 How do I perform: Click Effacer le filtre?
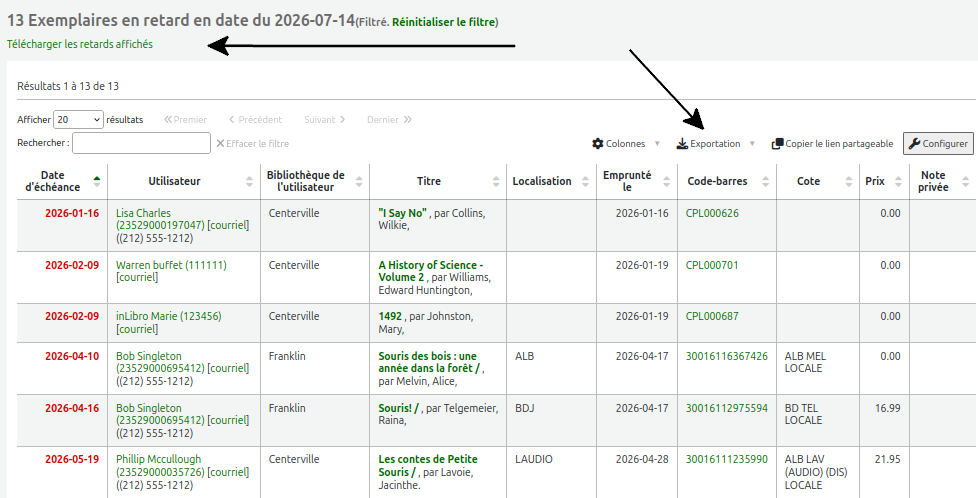[x=253, y=144]
